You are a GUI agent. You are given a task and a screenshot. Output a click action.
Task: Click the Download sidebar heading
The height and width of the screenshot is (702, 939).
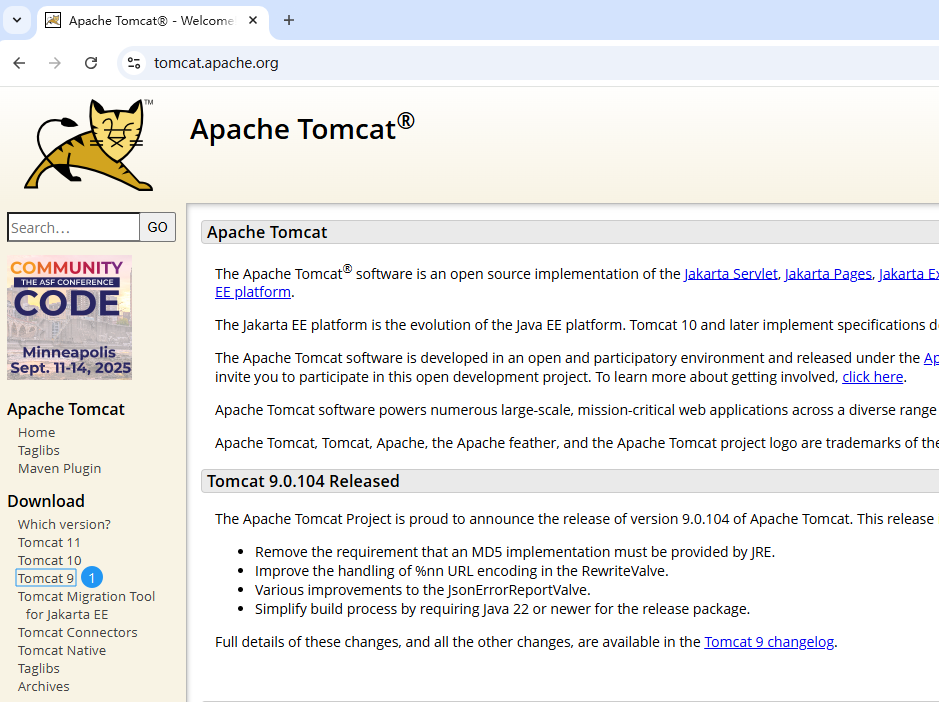pos(46,501)
